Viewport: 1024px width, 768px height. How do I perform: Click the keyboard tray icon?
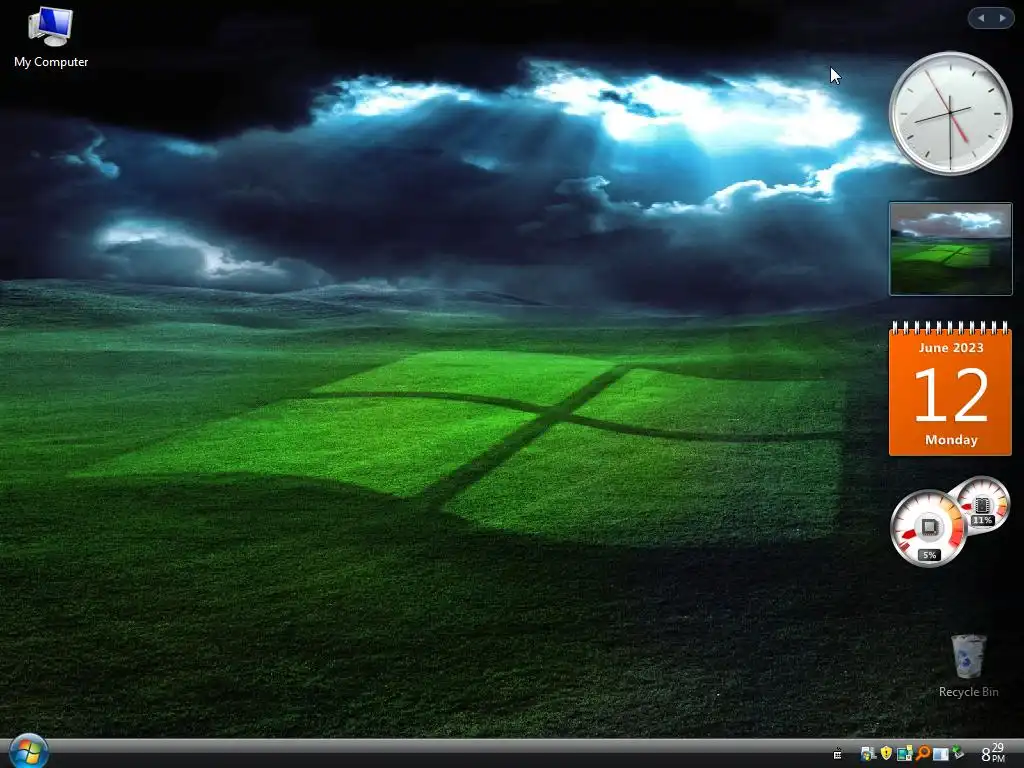click(837, 754)
